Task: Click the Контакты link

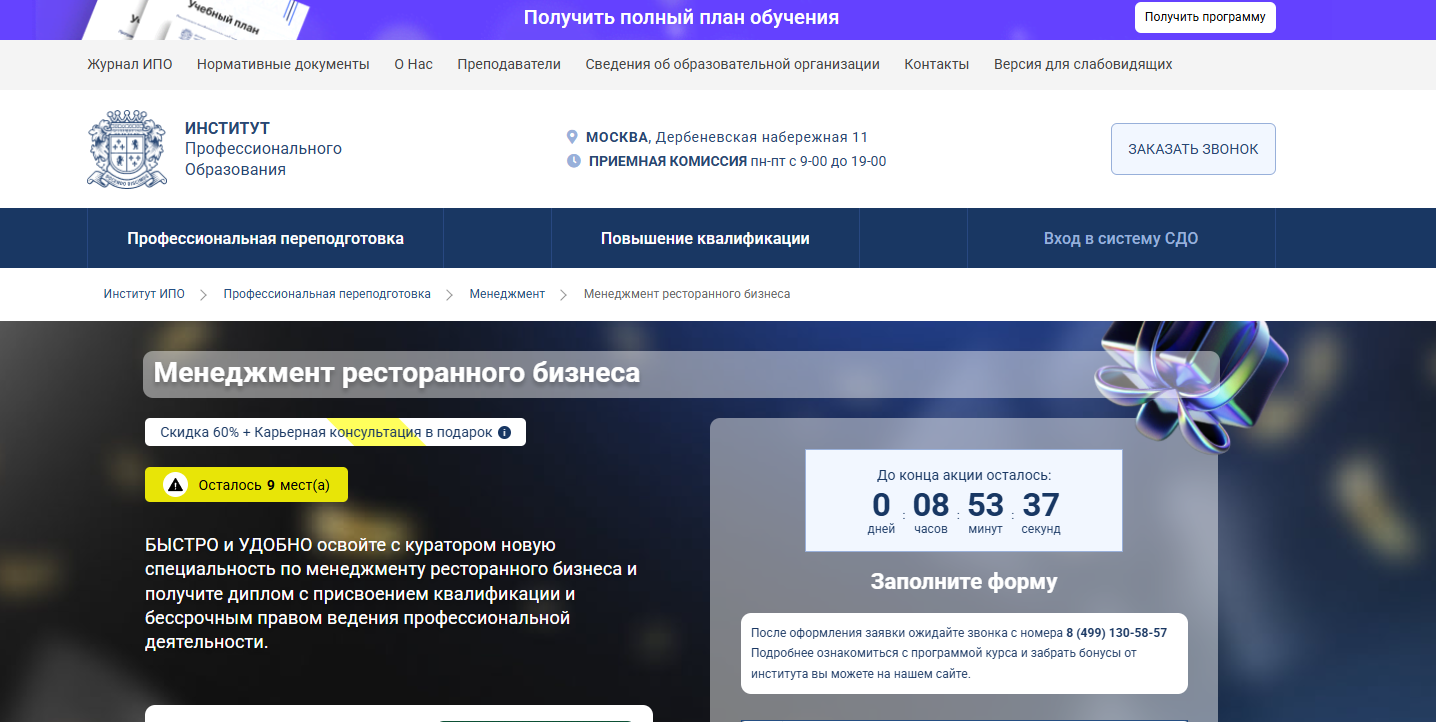Action: [x=936, y=64]
